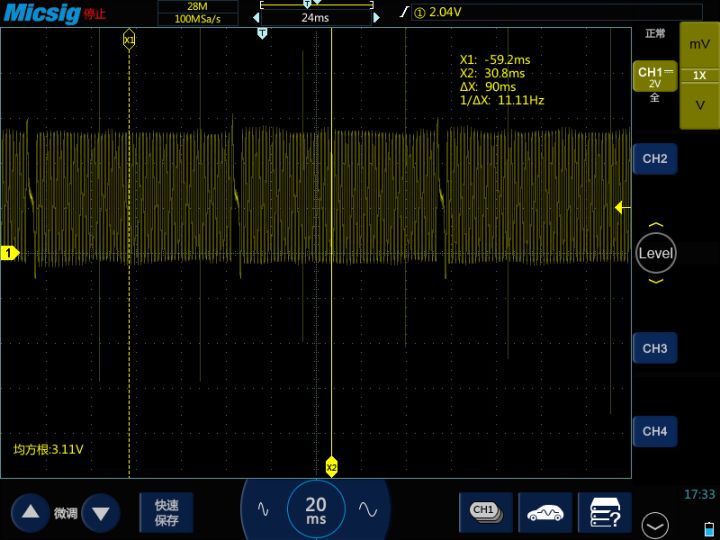Expand the bottom-right circular chevron menu
The width and height of the screenshot is (720, 540).
pyautogui.click(x=656, y=523)
